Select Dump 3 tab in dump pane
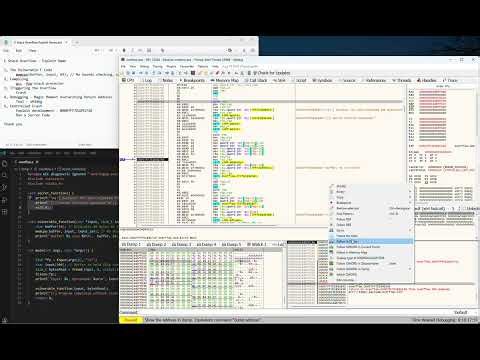 (181, 244)
